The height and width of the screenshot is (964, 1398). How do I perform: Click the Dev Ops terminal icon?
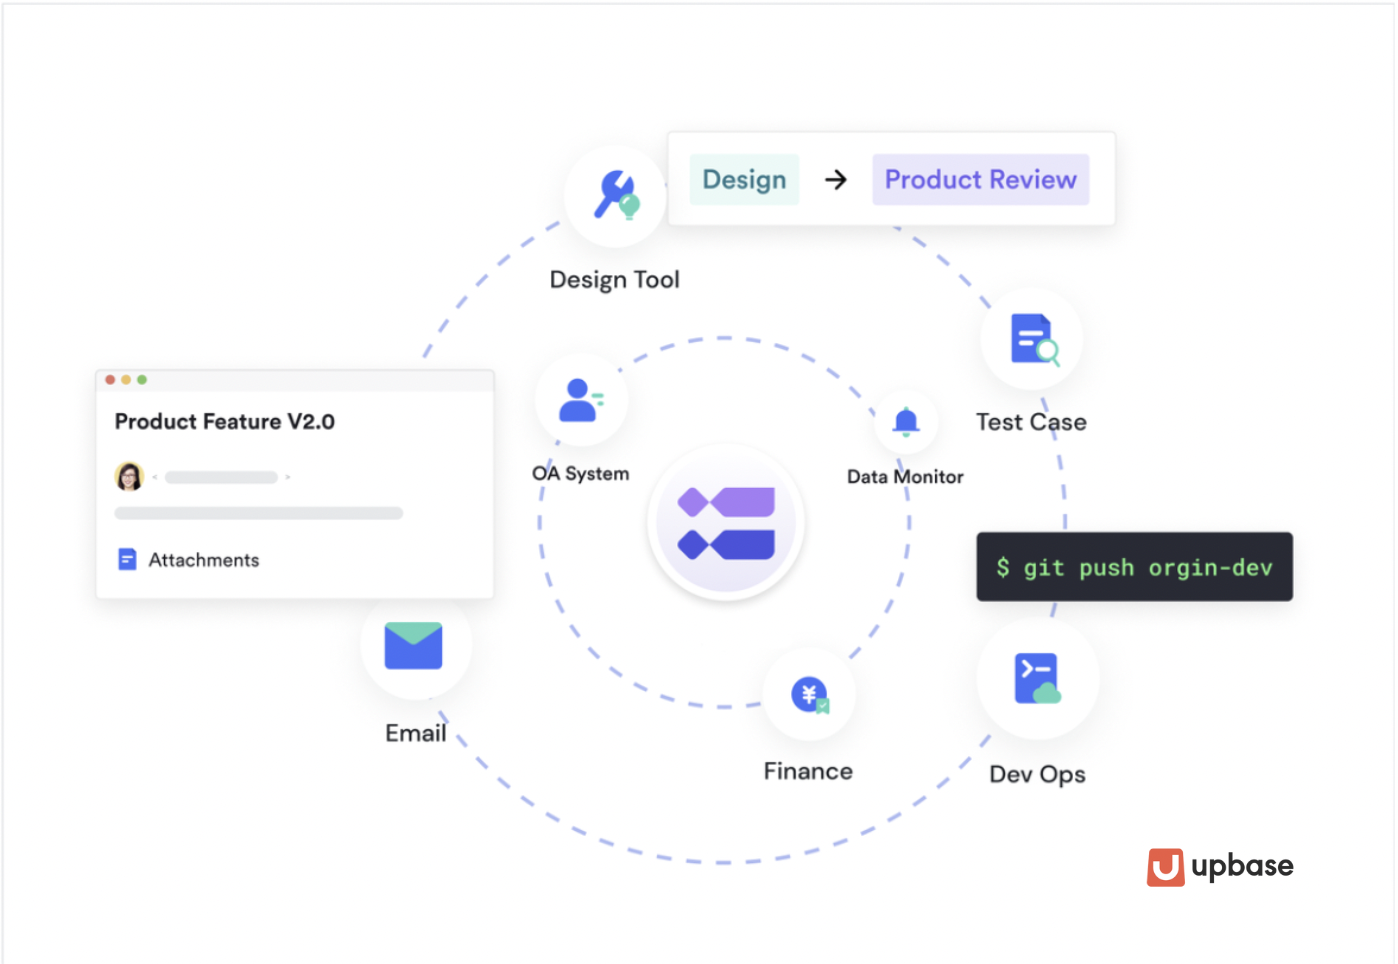(x=1038, y=679)
